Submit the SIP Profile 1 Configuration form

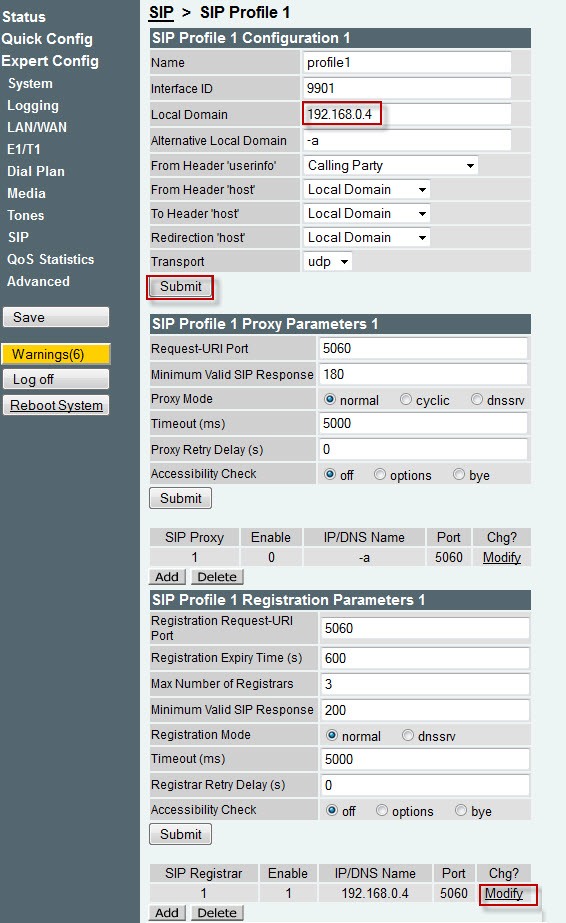click(x=181, y=287)
